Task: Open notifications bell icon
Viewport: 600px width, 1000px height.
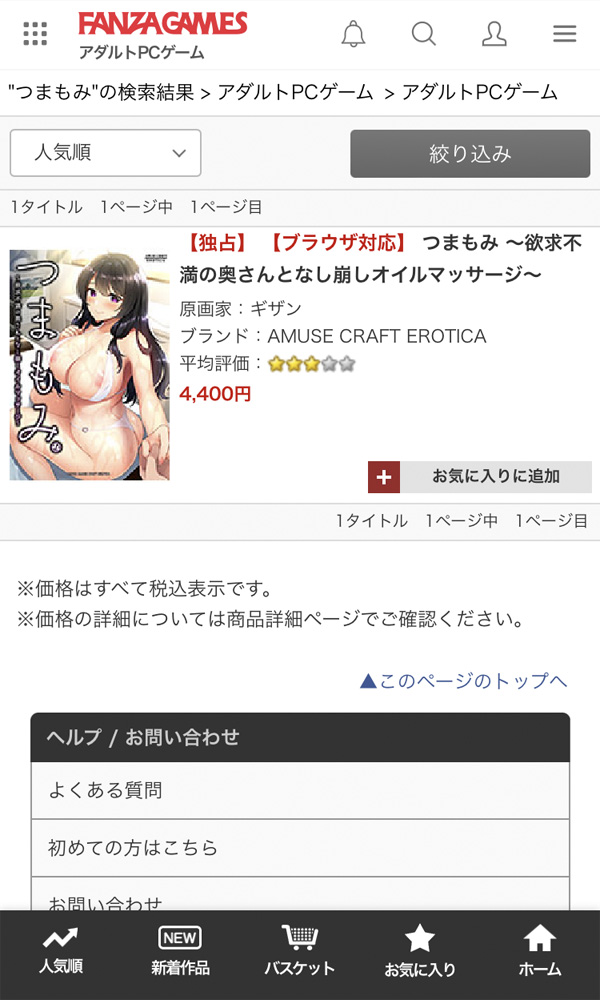Action: 353,34
